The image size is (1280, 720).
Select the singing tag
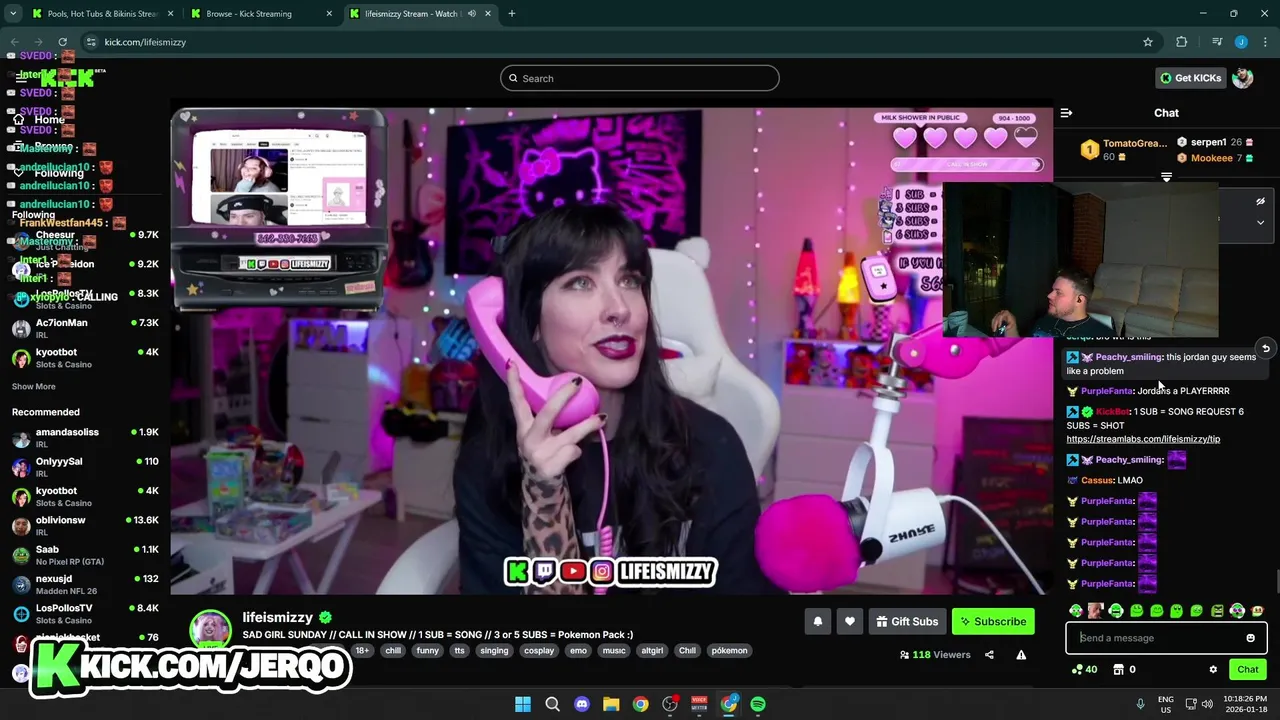pos(494,651)
